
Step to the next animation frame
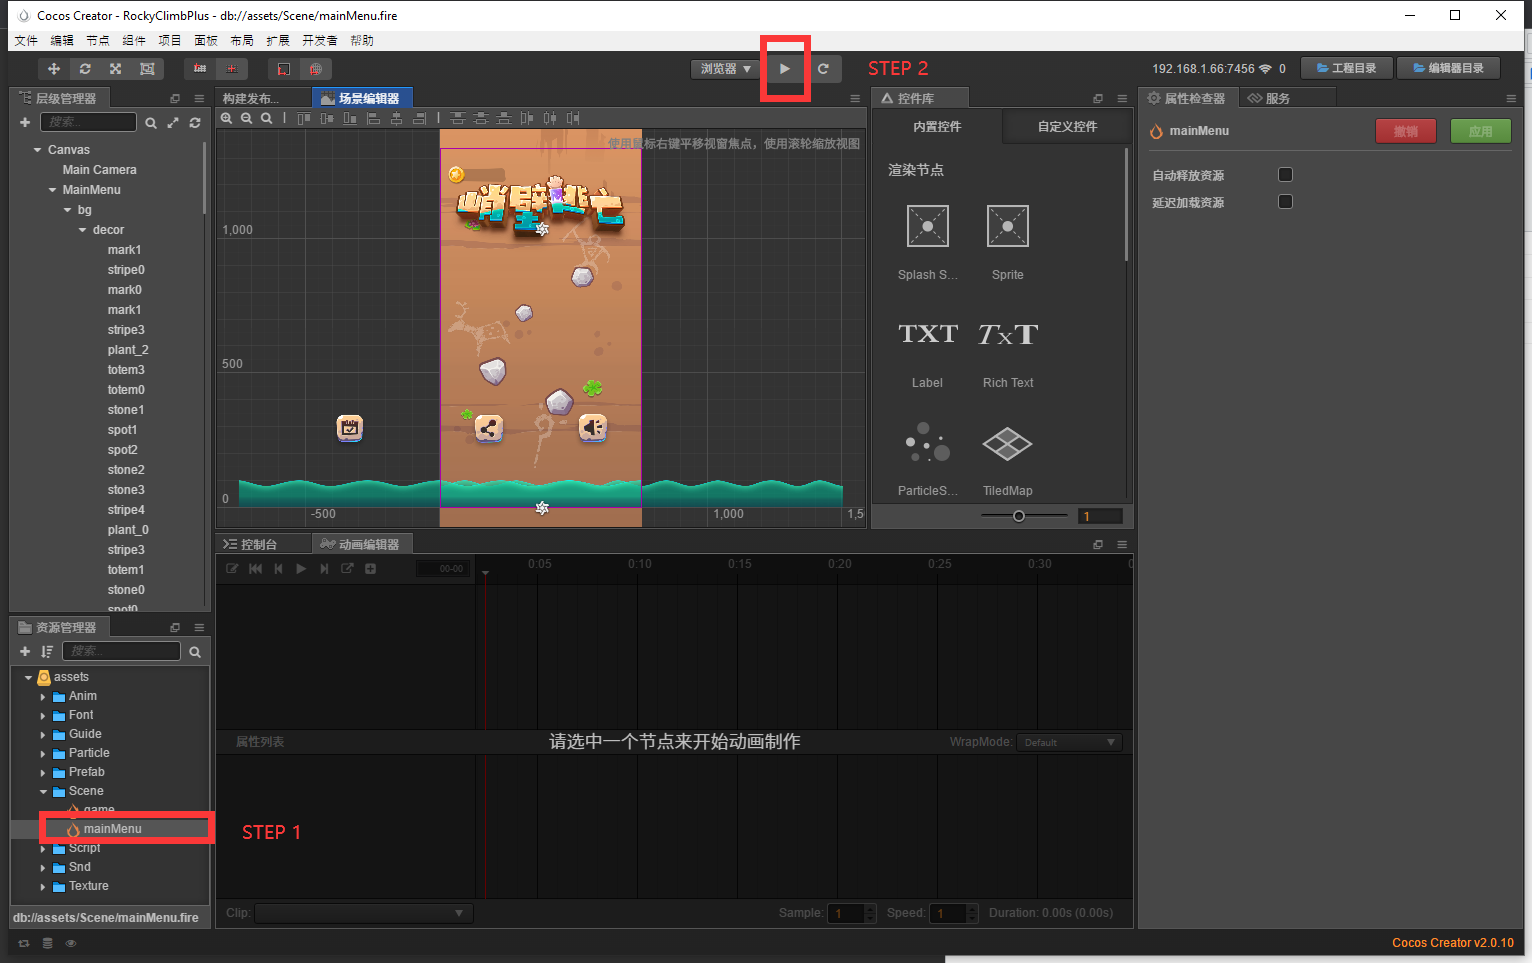pyautogui.click(x=324, y=569)
